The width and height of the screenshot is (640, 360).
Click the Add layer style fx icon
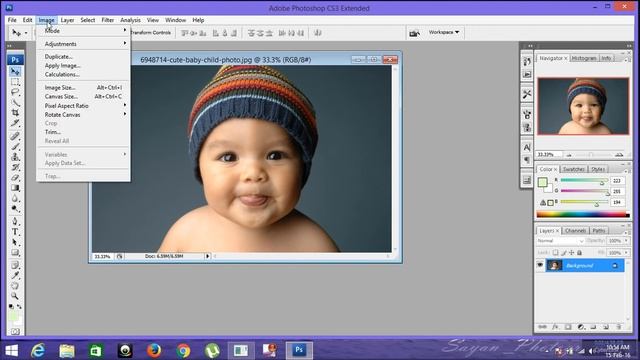coord(555,327)
